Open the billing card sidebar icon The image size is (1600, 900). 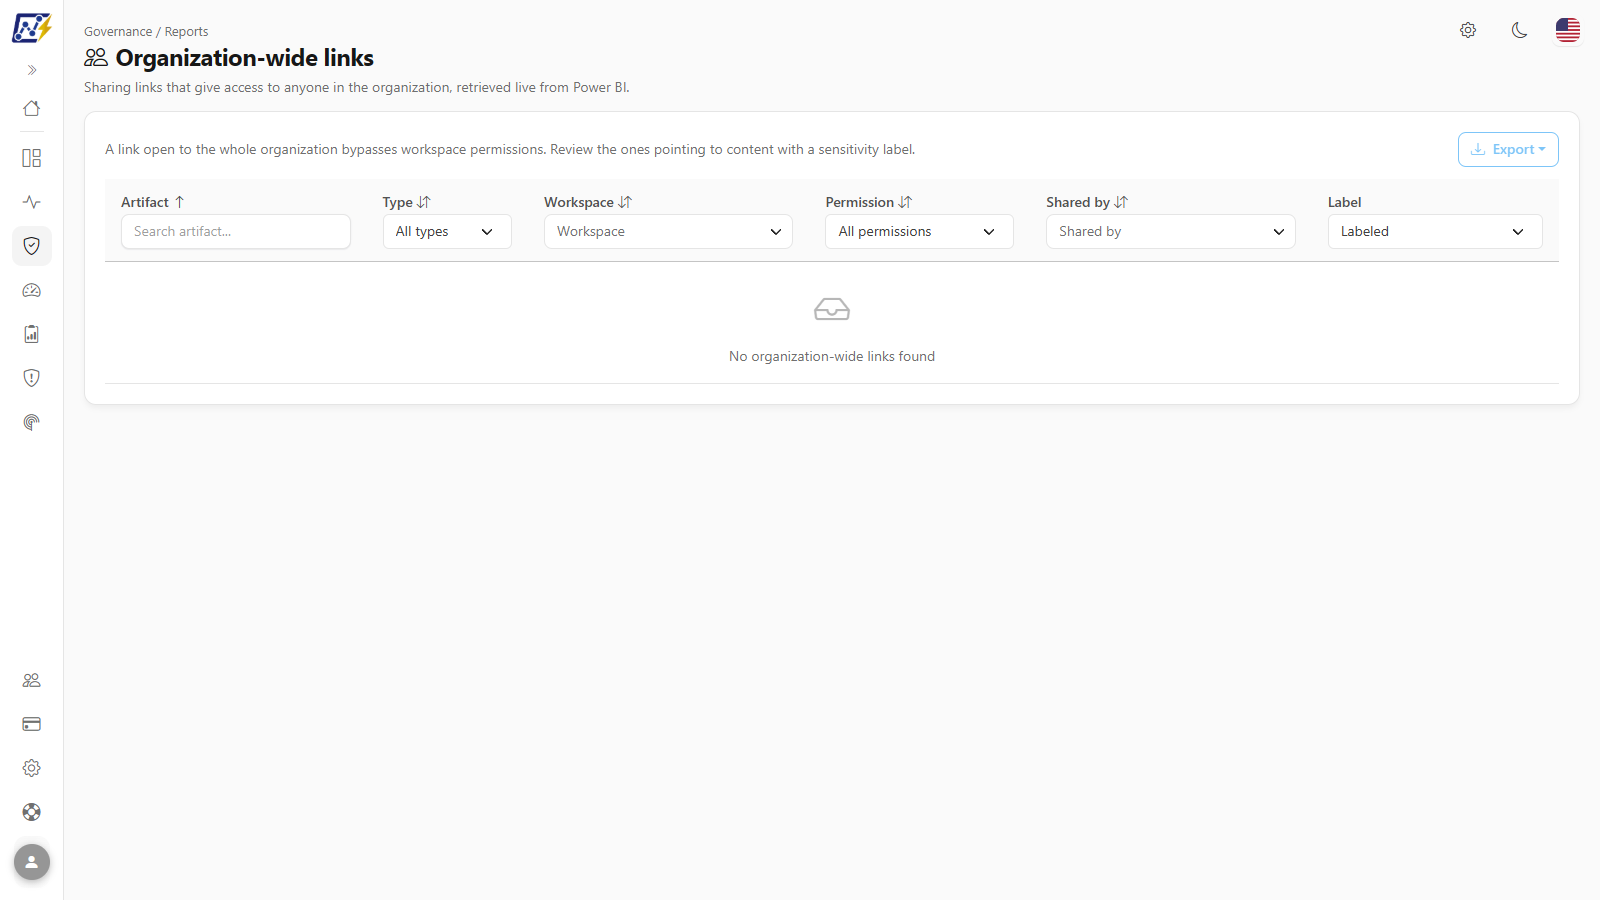coord(32,724)
